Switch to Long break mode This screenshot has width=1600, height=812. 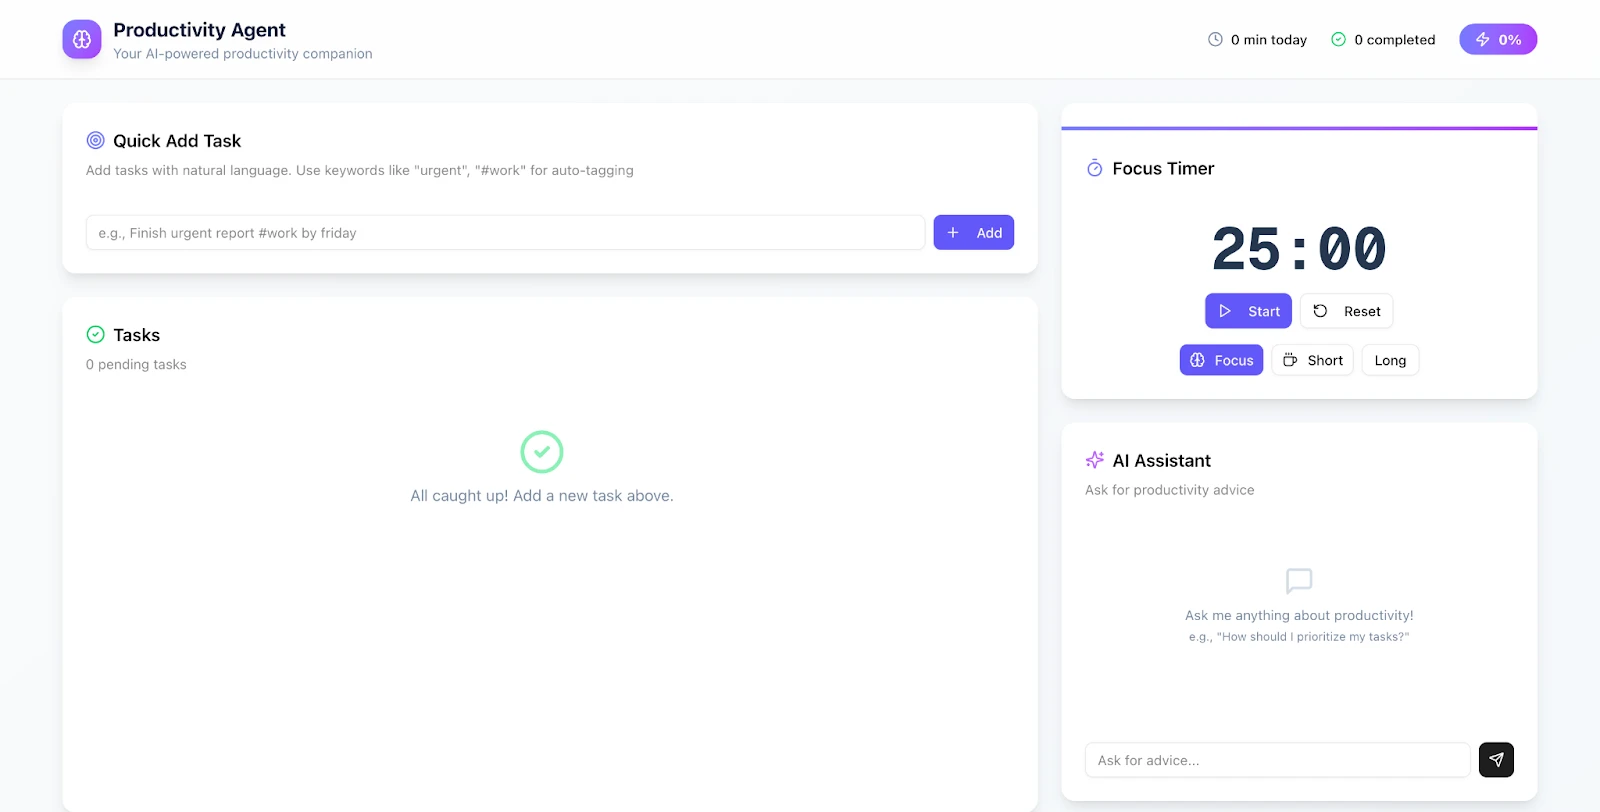(x=1390, y=360)
